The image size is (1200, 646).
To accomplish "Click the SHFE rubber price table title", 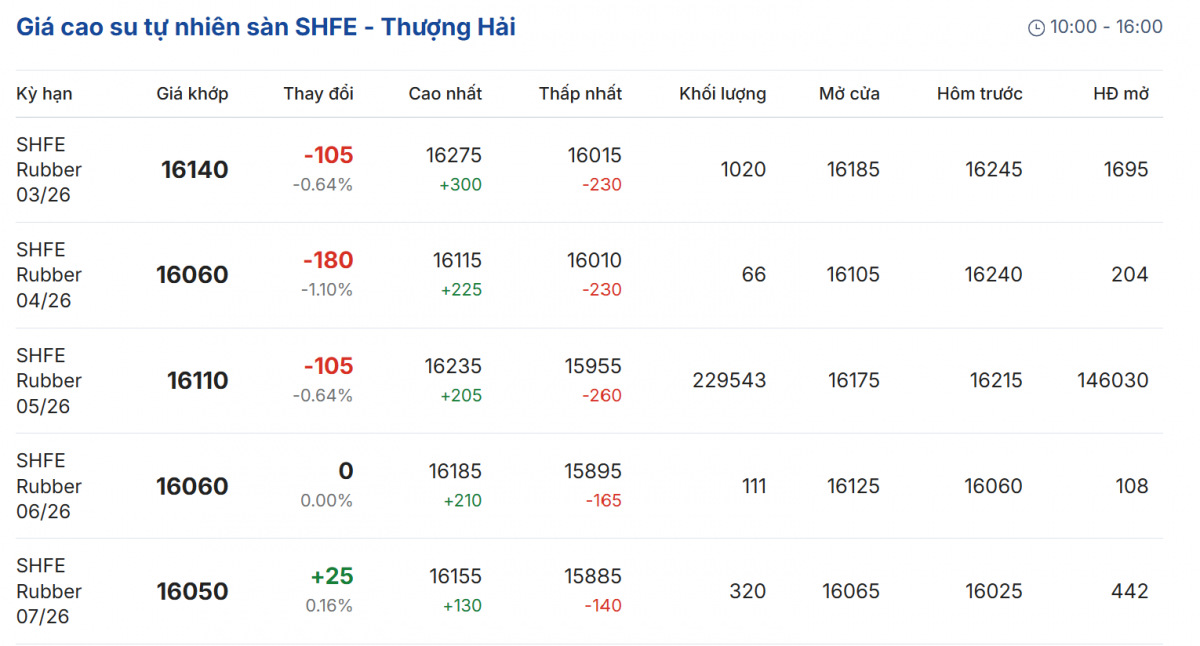I will point(266,27).
